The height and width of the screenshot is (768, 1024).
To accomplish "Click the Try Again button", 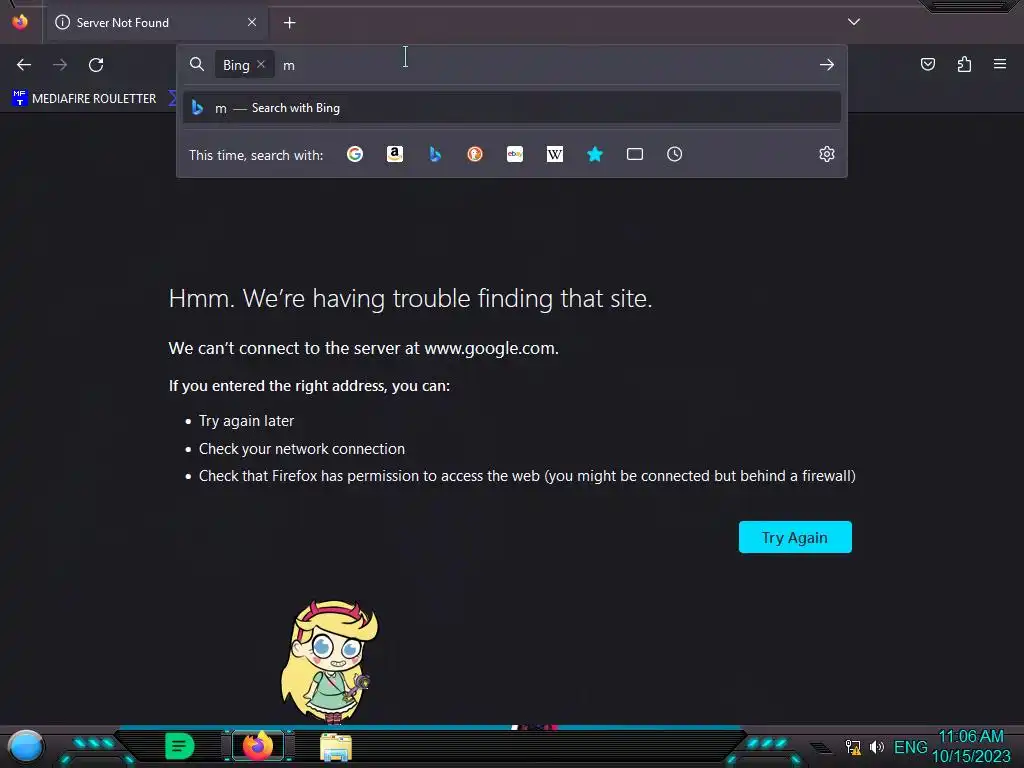I will tap(795, 537).
